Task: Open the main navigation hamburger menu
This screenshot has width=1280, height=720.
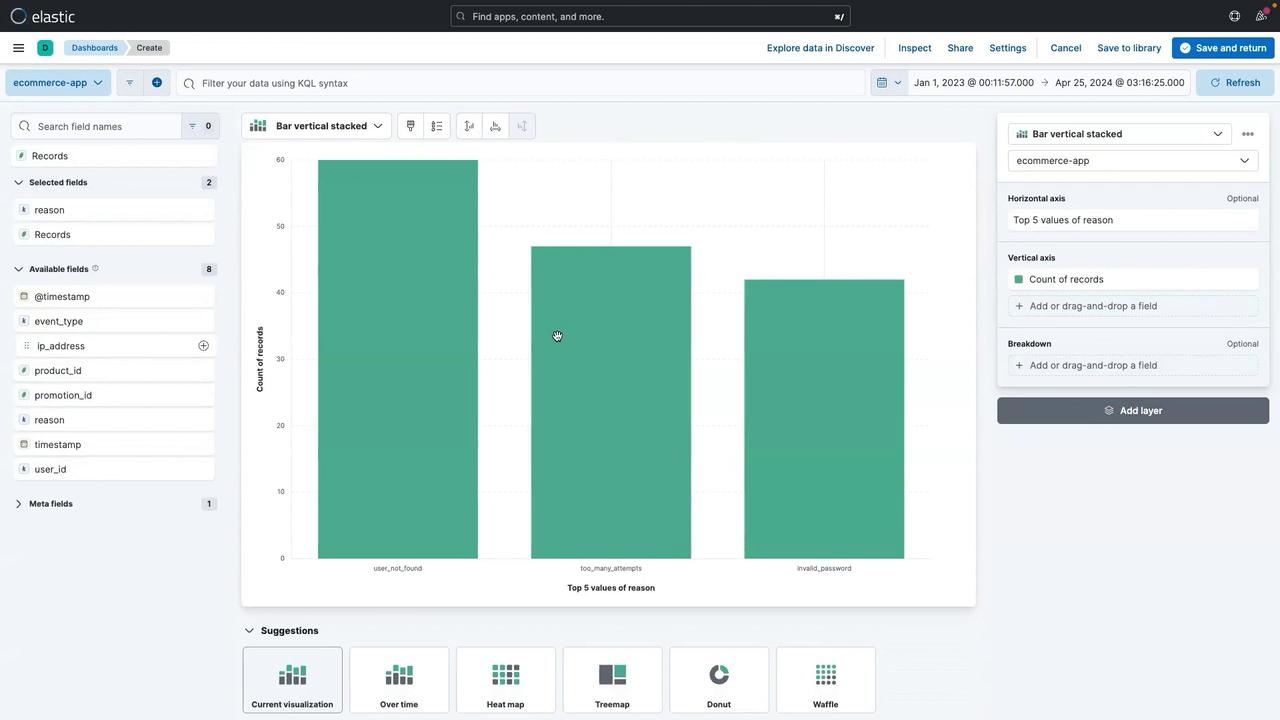Action: click(18, 48)
